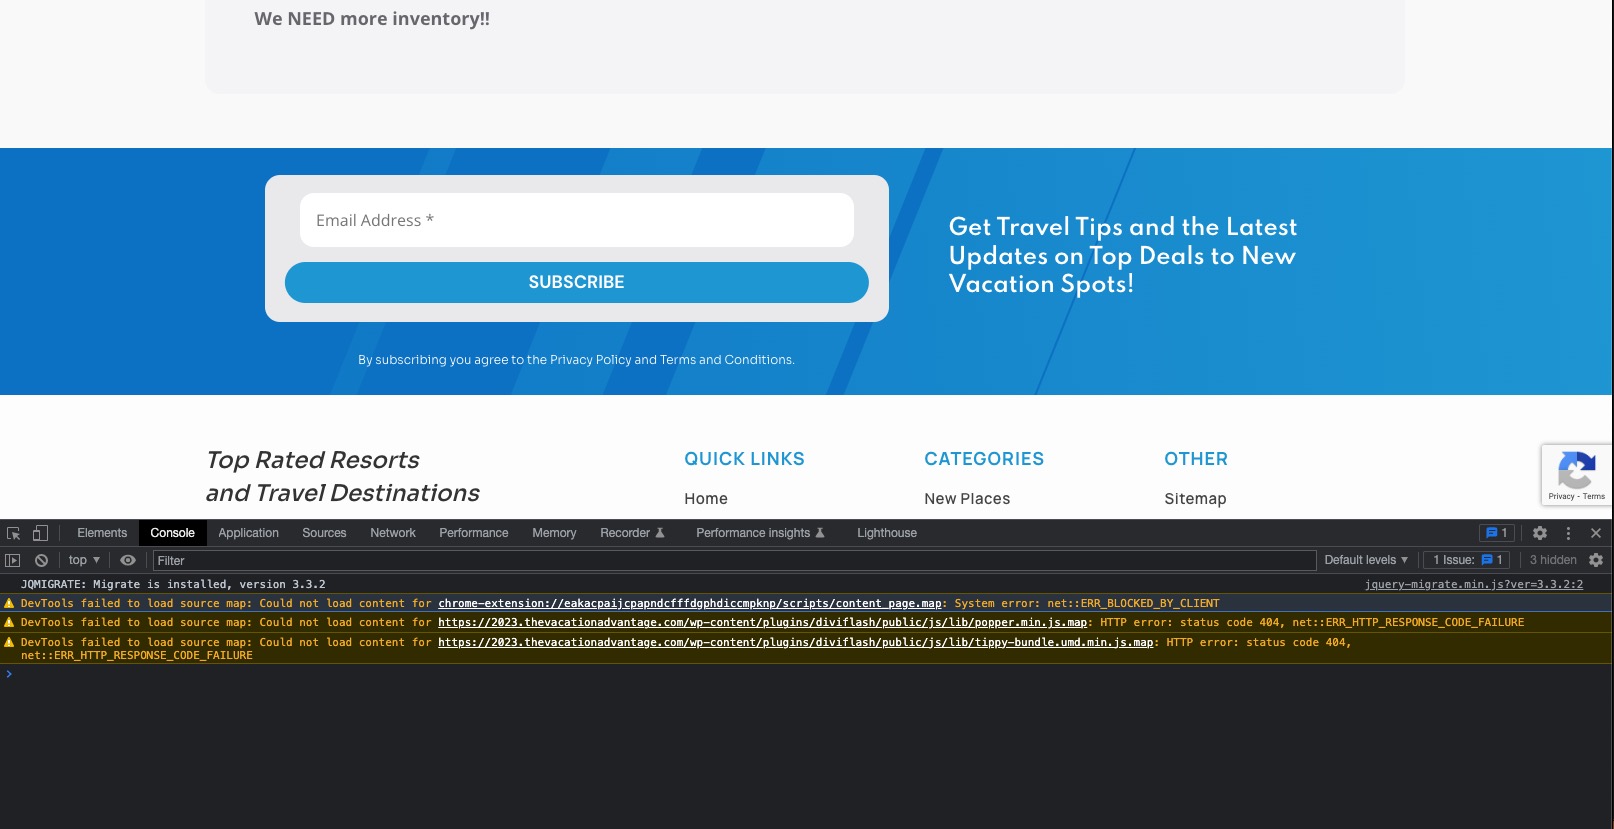Viewport: 1614px width, 829px height.
Task: Click the console prompt line
Action: (x=806, y=674)
